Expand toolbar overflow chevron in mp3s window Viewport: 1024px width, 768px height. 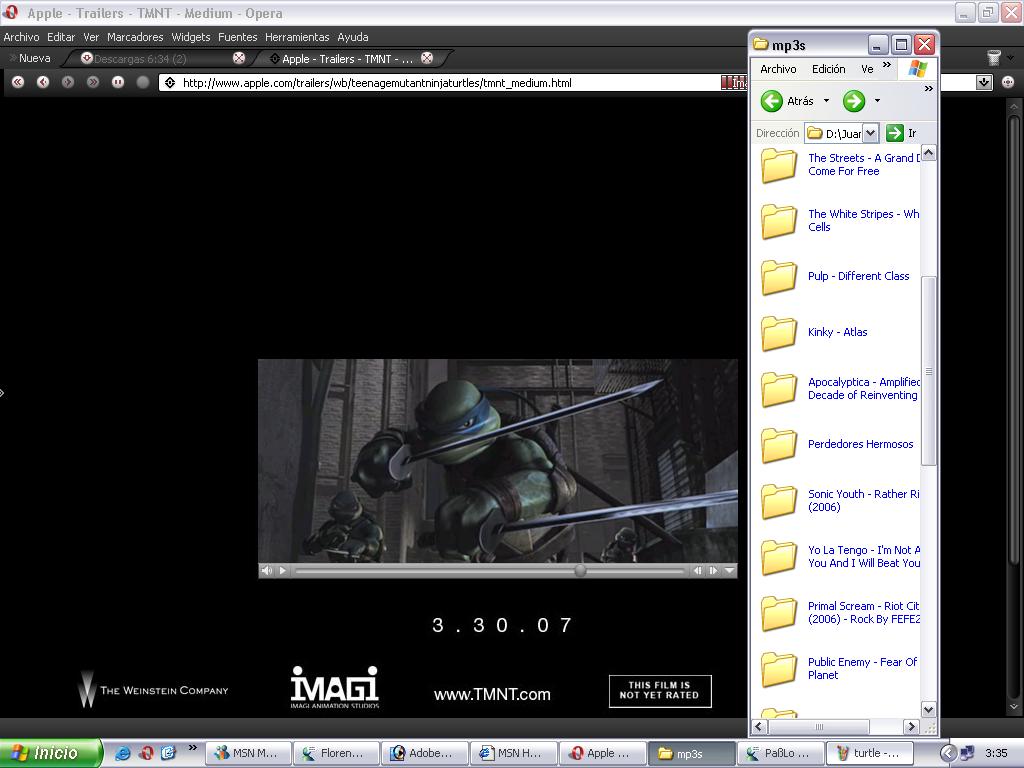pos(929,89)
